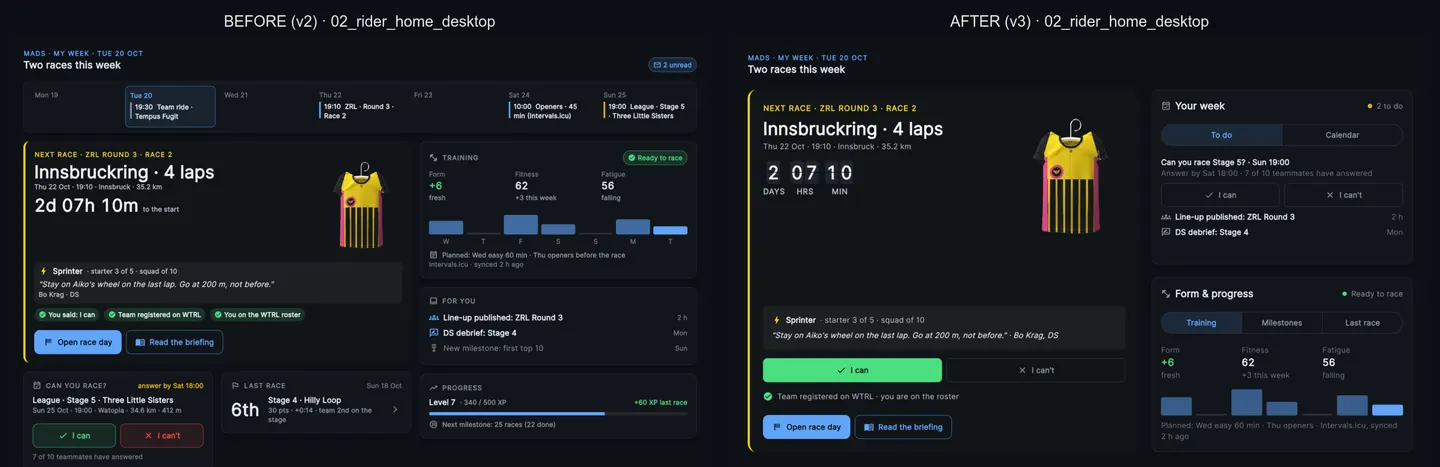Image resolution: width=1440 pixels, height=467 pixels.
Task: Click the chat icon beside DS debrief in v3
Action: point(1166,232)
